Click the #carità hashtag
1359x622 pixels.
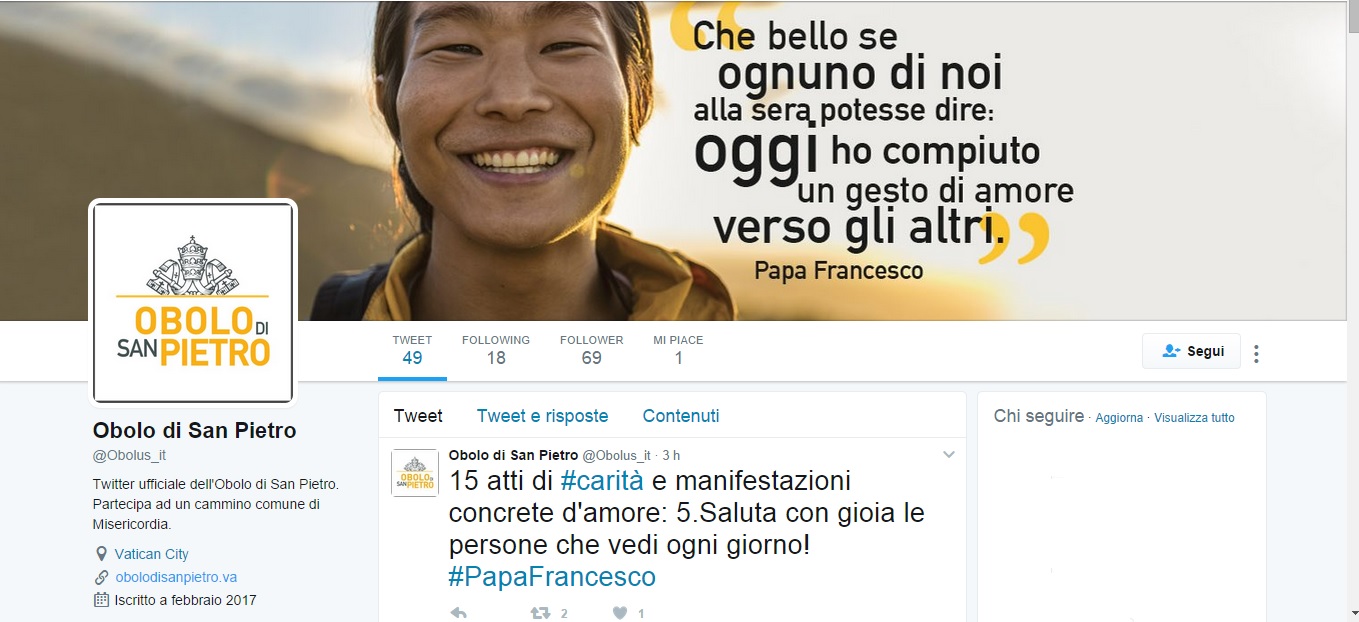point(602,481)
